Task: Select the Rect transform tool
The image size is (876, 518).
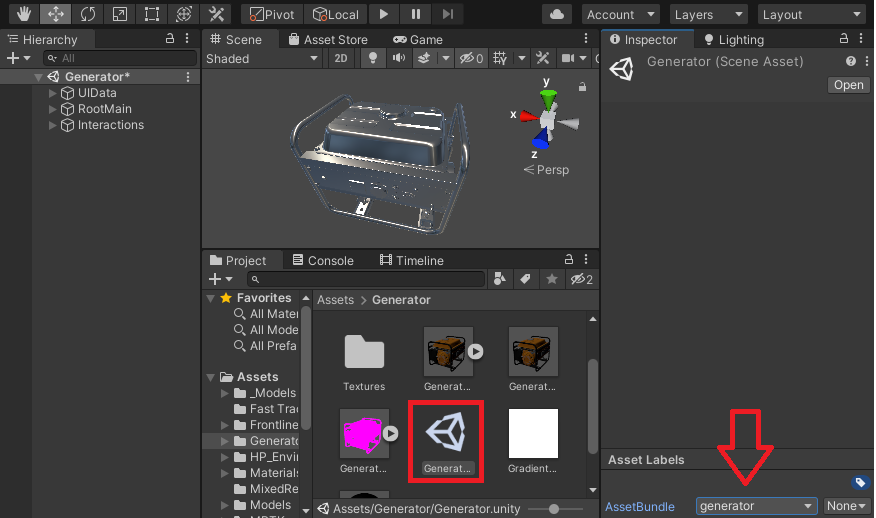Action: tap(151, 14)
